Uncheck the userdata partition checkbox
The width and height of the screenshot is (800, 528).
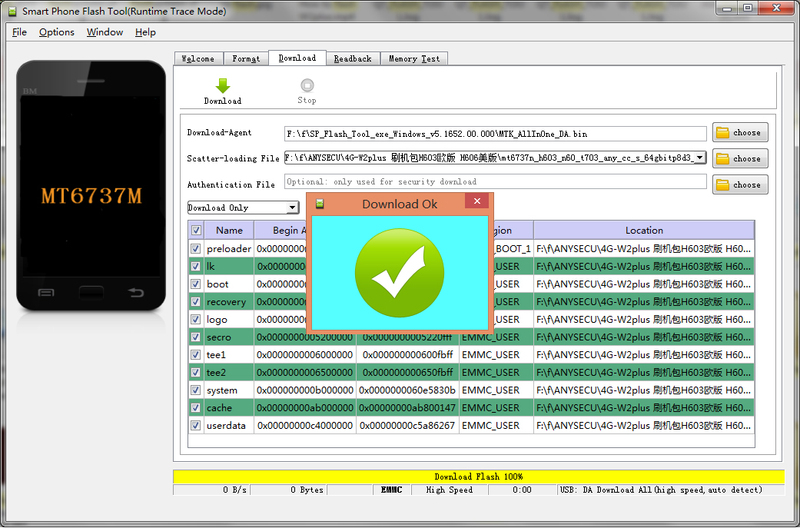[195, 425]
